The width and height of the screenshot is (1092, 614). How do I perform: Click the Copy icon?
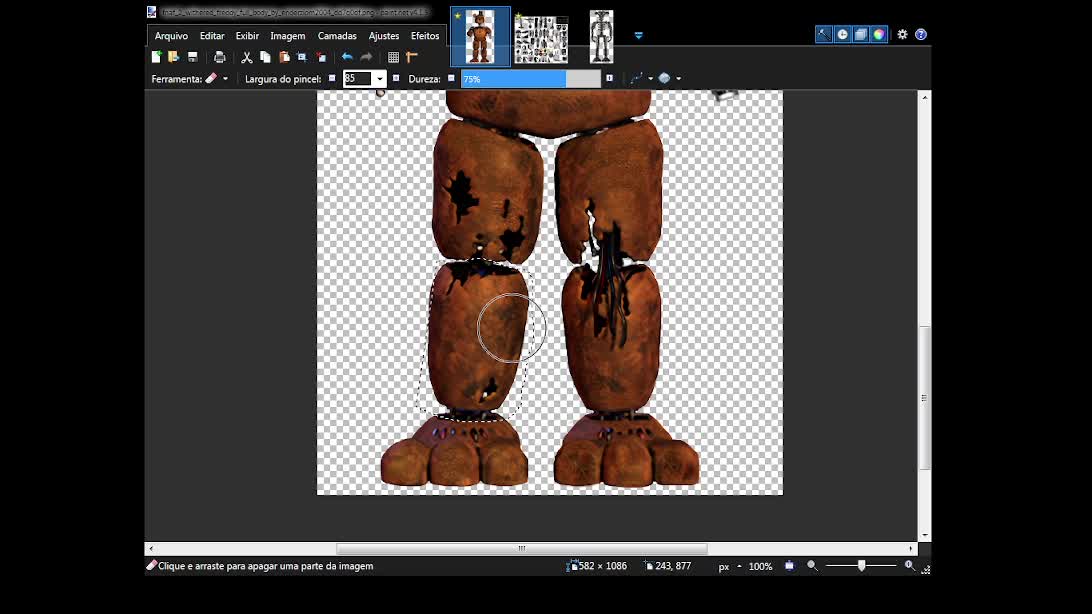[x=265, y=57]
